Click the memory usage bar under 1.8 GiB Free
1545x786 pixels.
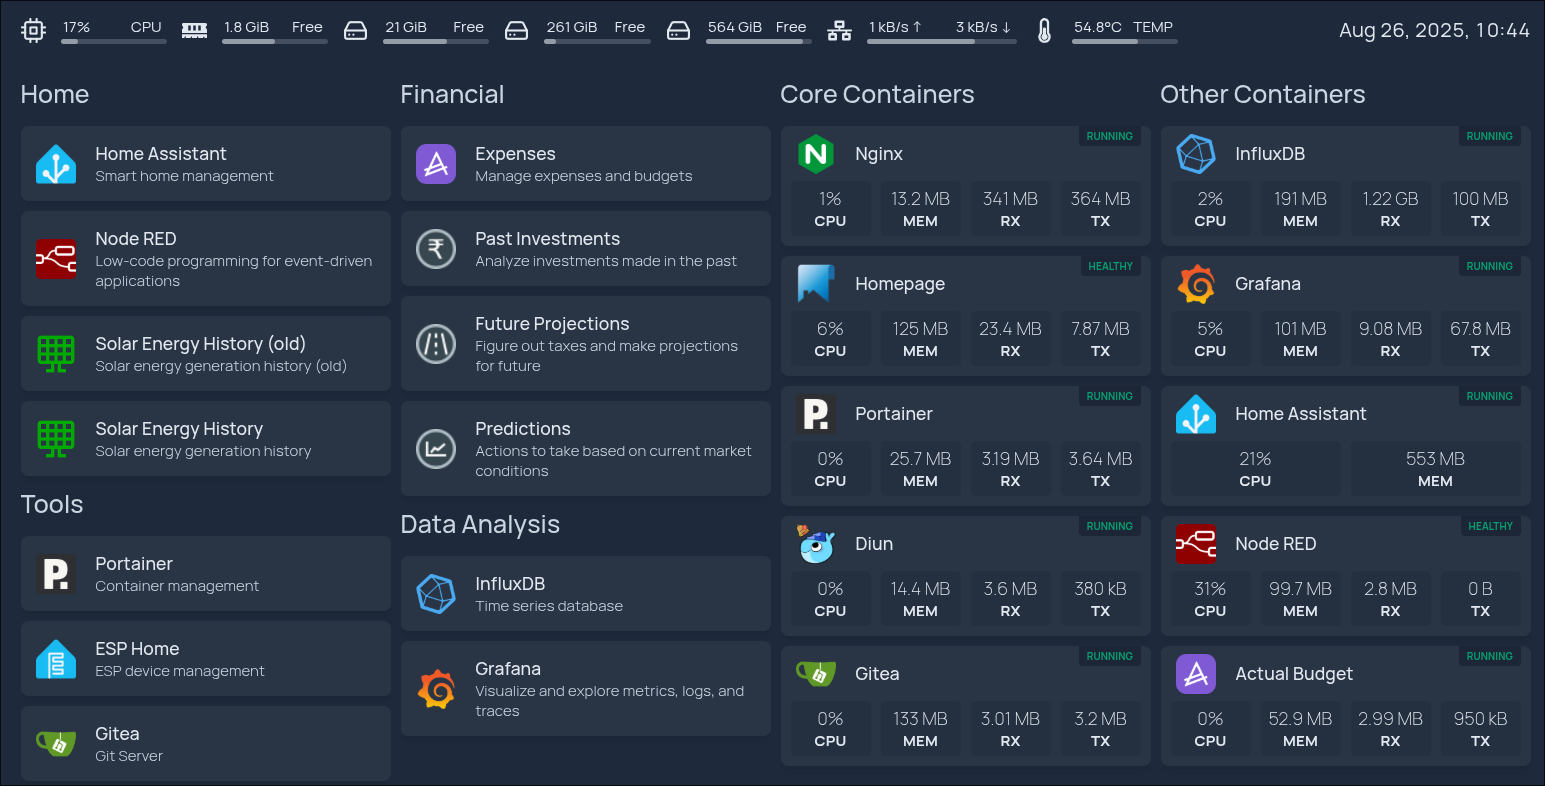tap(275, 42)
